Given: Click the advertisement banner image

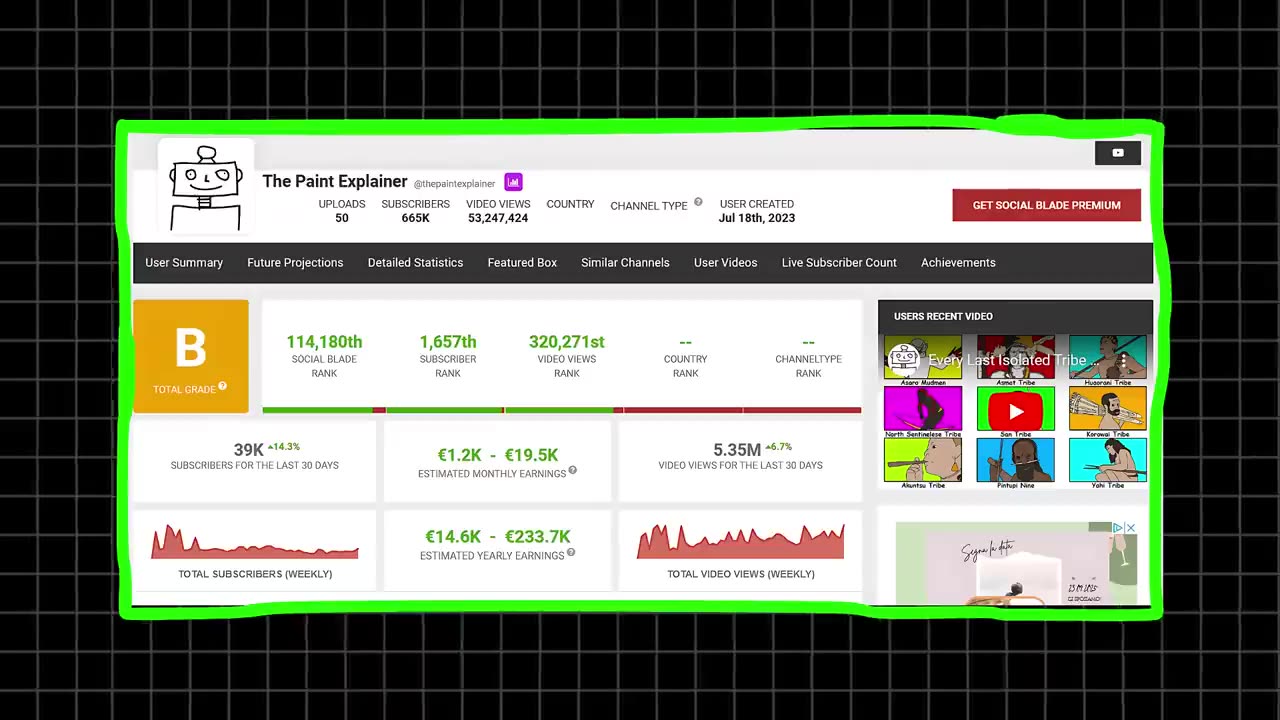Looking at the screenshot, I should coord(1016,563).
